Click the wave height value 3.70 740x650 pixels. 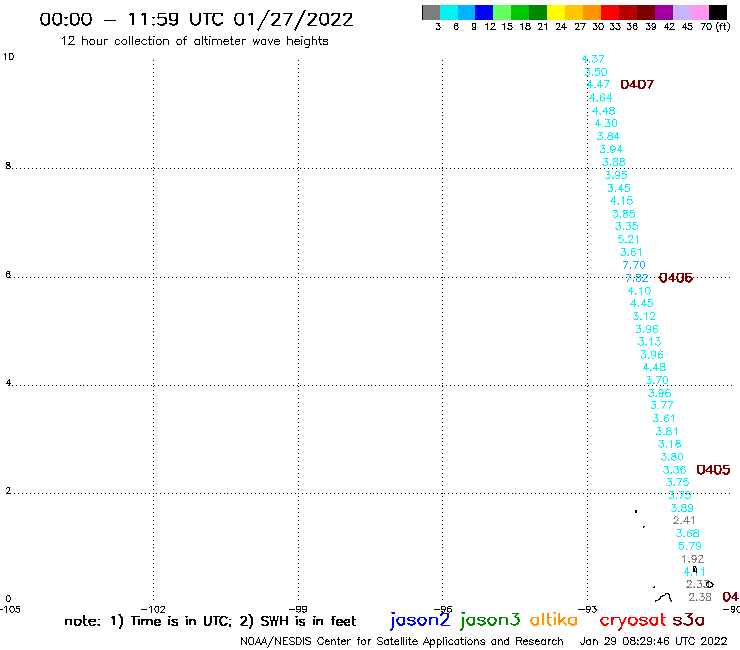657,380
